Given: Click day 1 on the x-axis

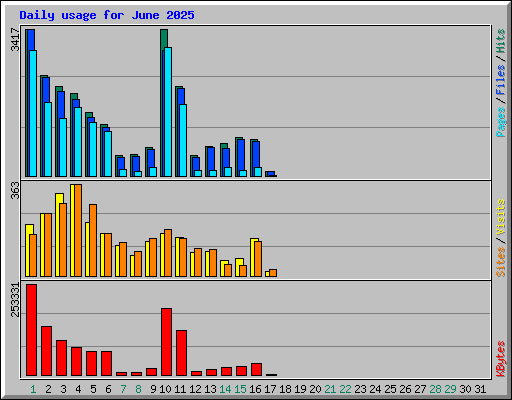Looking at the screenshot, I should [x=33, y=389].
